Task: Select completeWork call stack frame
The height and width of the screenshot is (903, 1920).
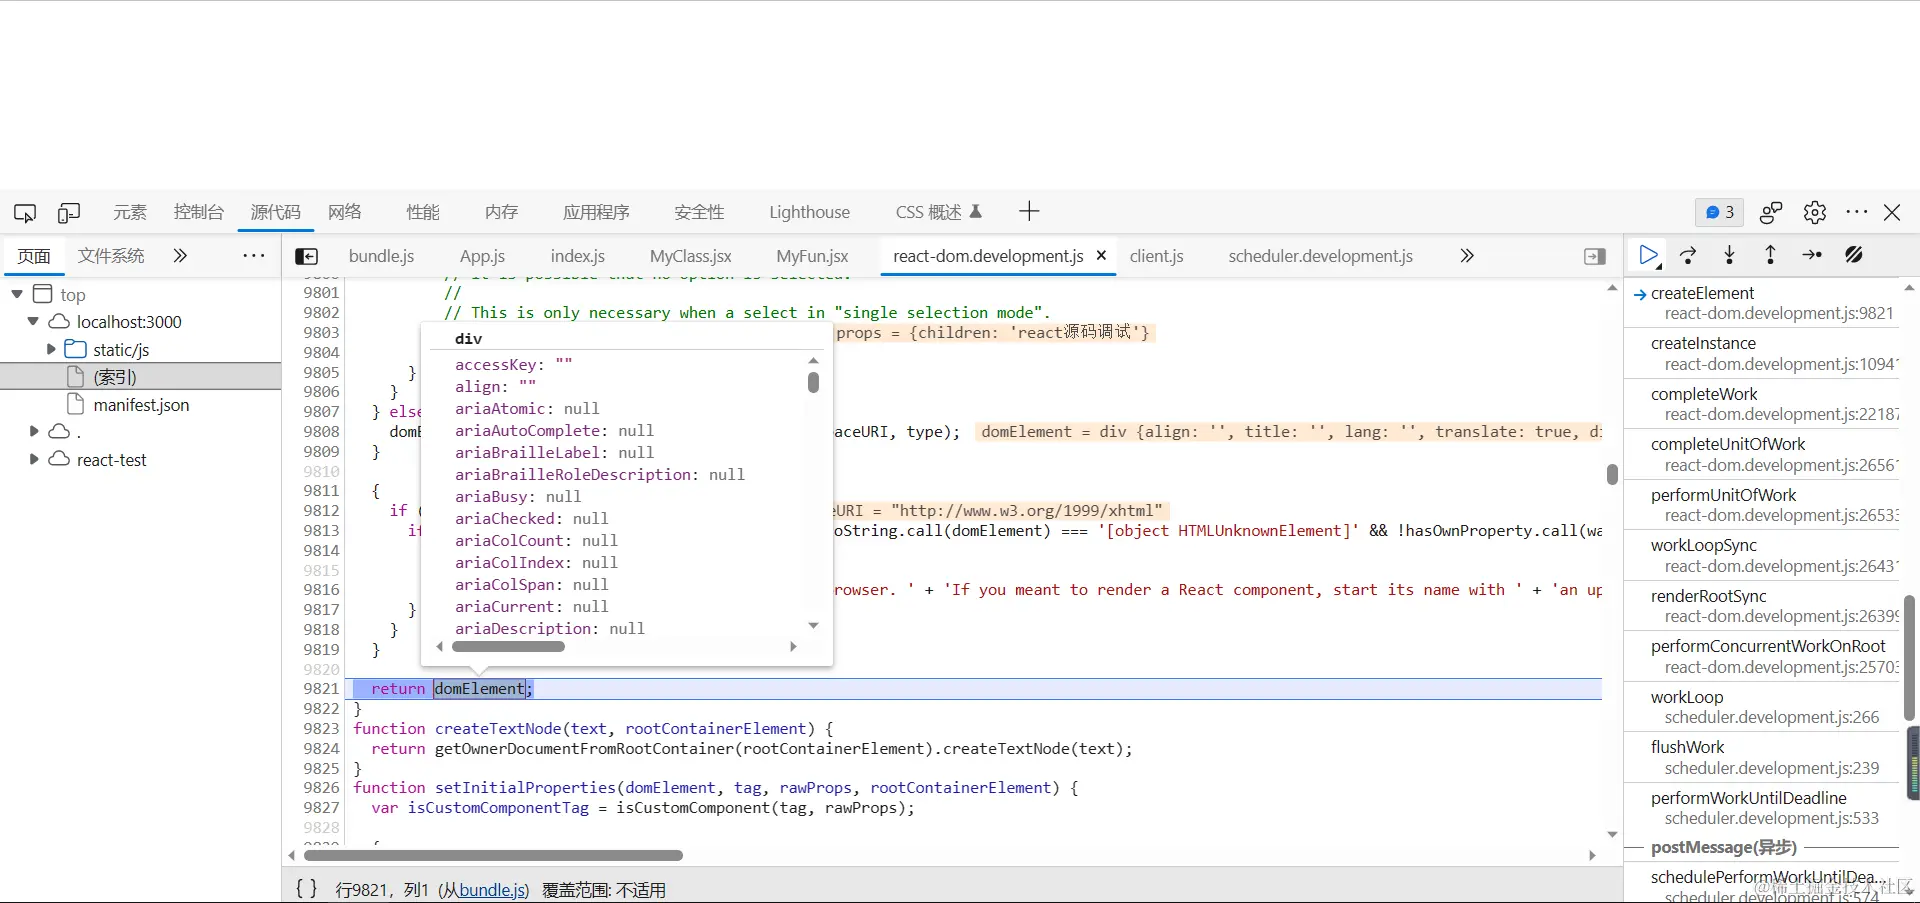Action: [x=1762, y=404]
